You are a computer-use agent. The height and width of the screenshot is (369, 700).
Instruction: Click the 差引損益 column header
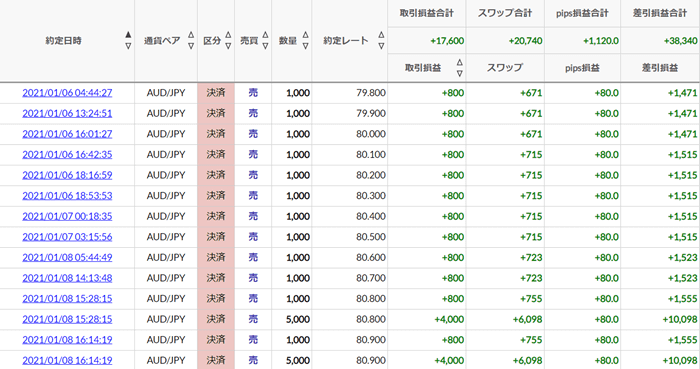click(x=659, y=68)
